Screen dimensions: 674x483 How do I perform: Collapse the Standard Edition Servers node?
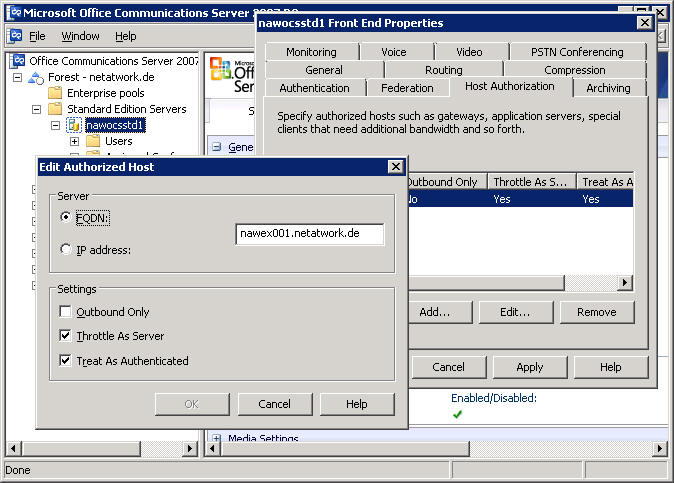coord(37,109)
